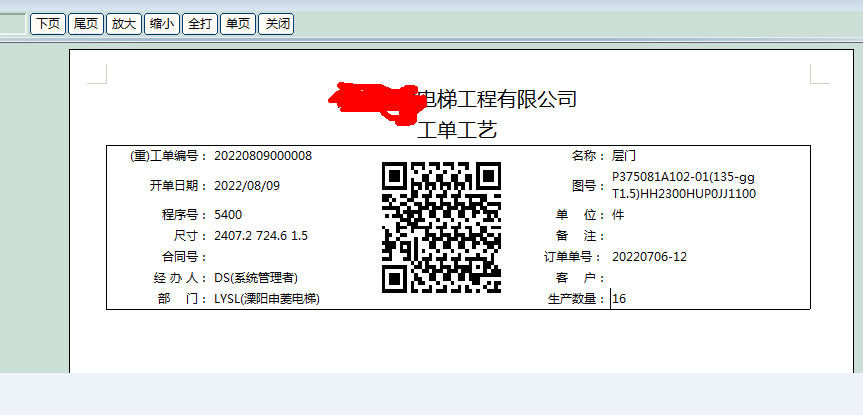Close the print preview with 关闭
The image size is (863, 415).
tap(276, 24)
